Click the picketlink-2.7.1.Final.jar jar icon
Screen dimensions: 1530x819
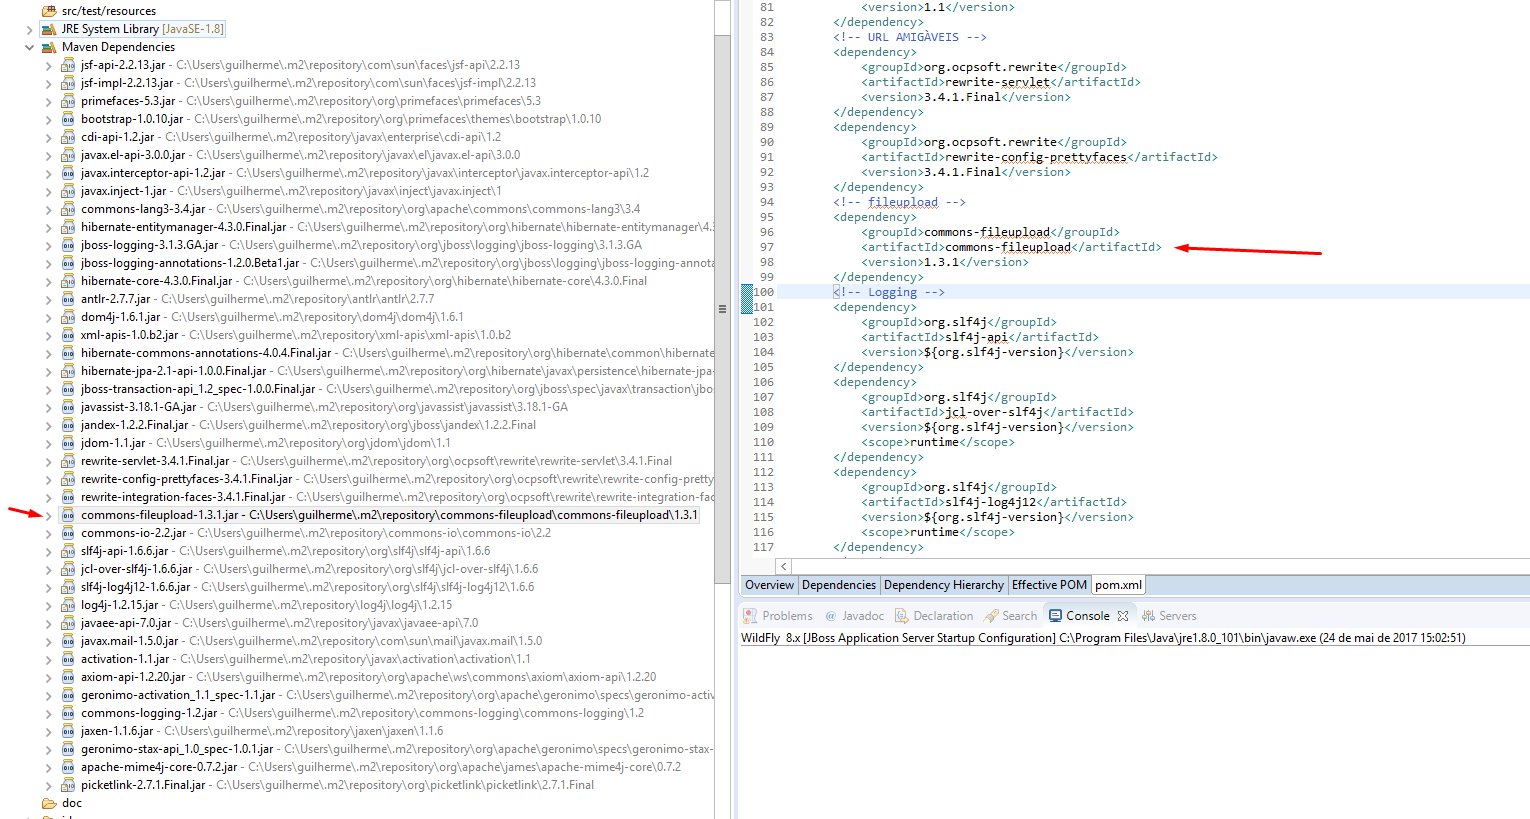point(68,785)
